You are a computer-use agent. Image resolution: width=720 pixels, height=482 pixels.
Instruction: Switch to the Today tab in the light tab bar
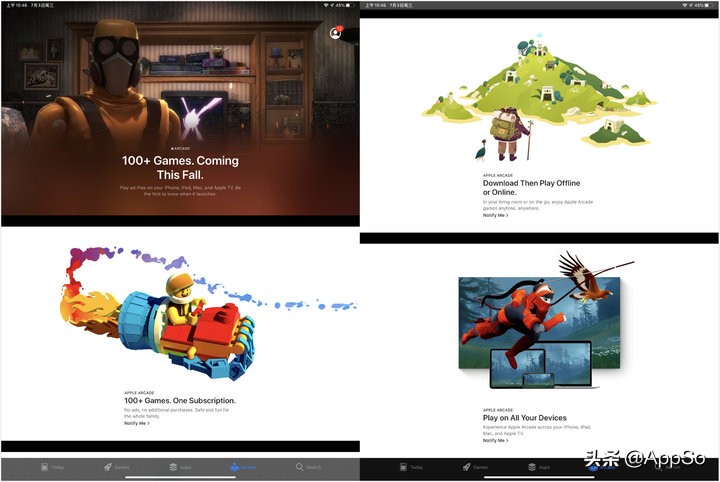[52, 467]
